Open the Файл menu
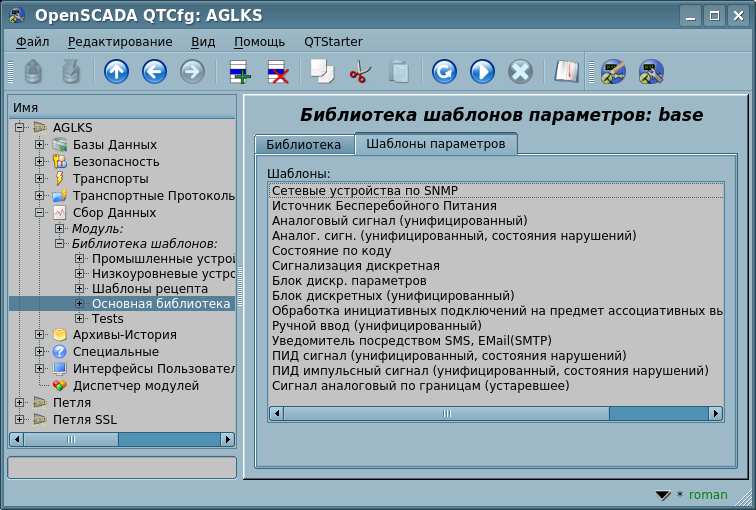Image resolution: width=756 pixels, height=510 pixels. 33,42
